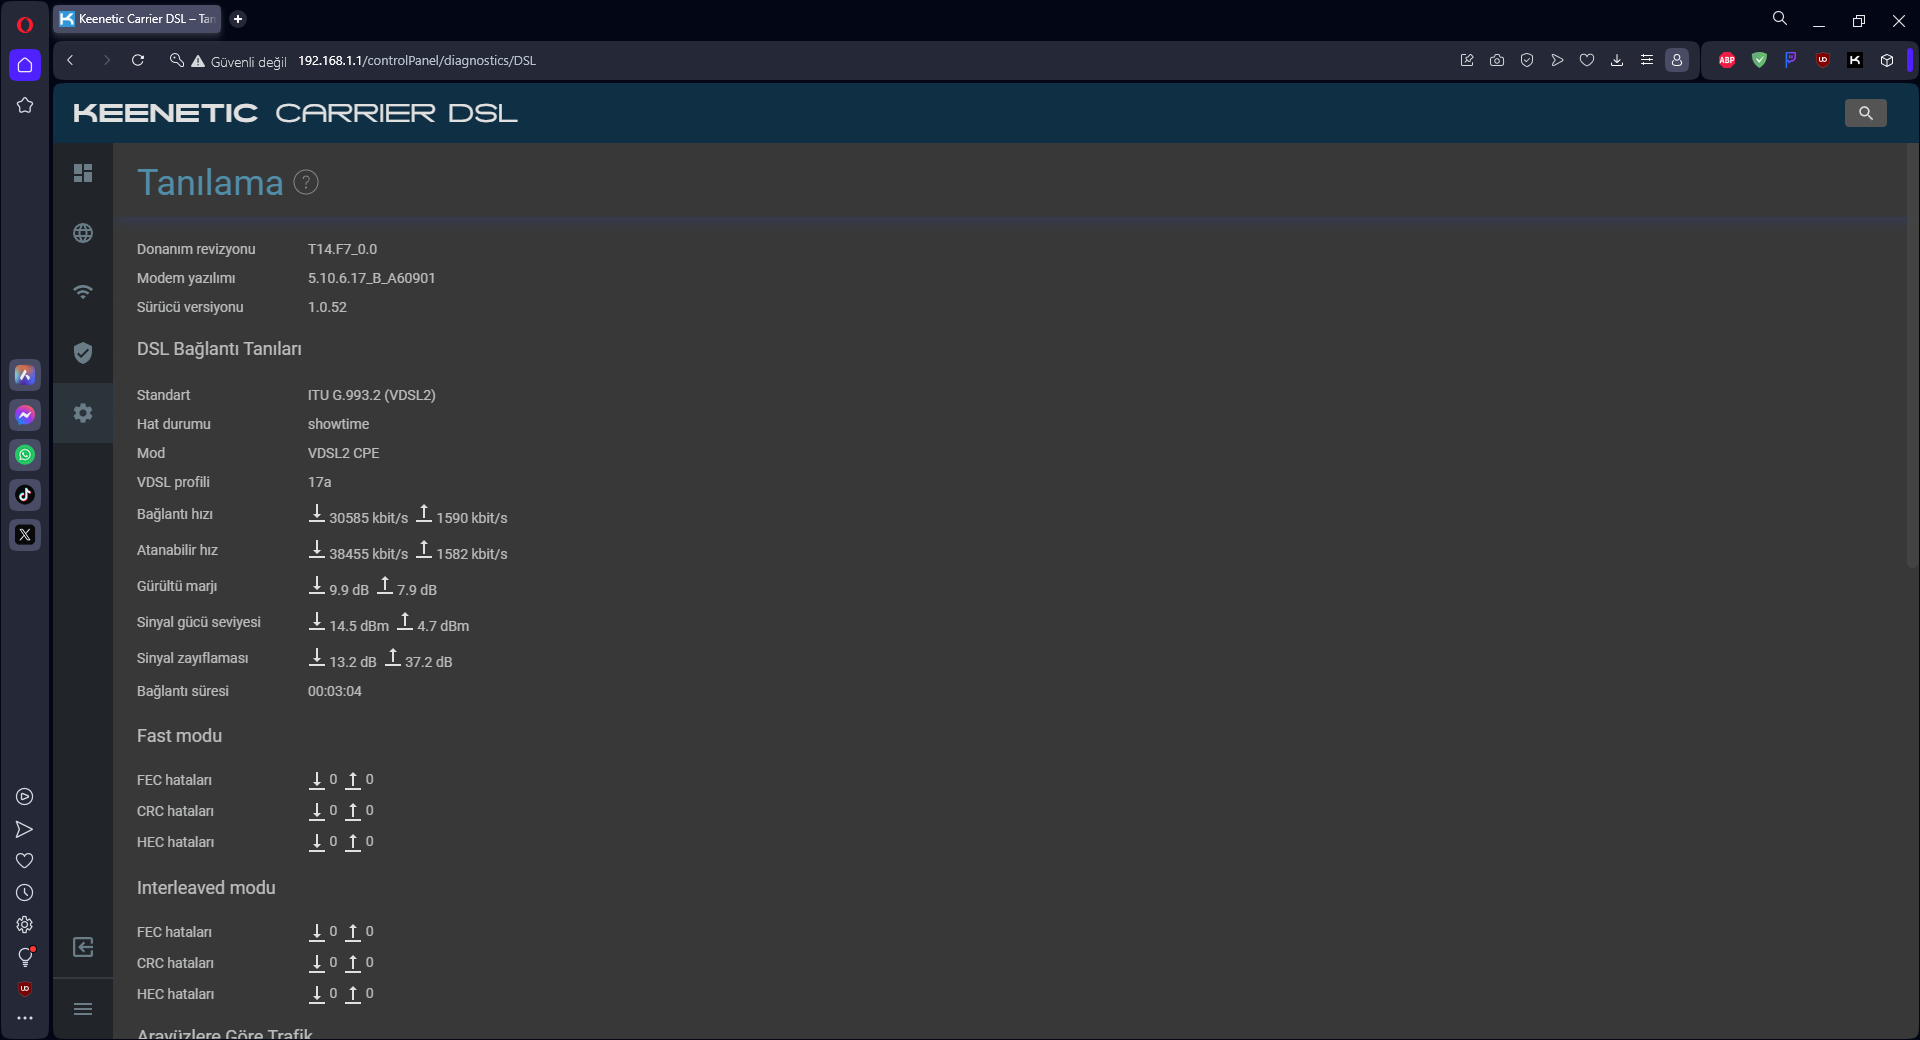Click the edit/share page icon in address bar

point(1467,60)
